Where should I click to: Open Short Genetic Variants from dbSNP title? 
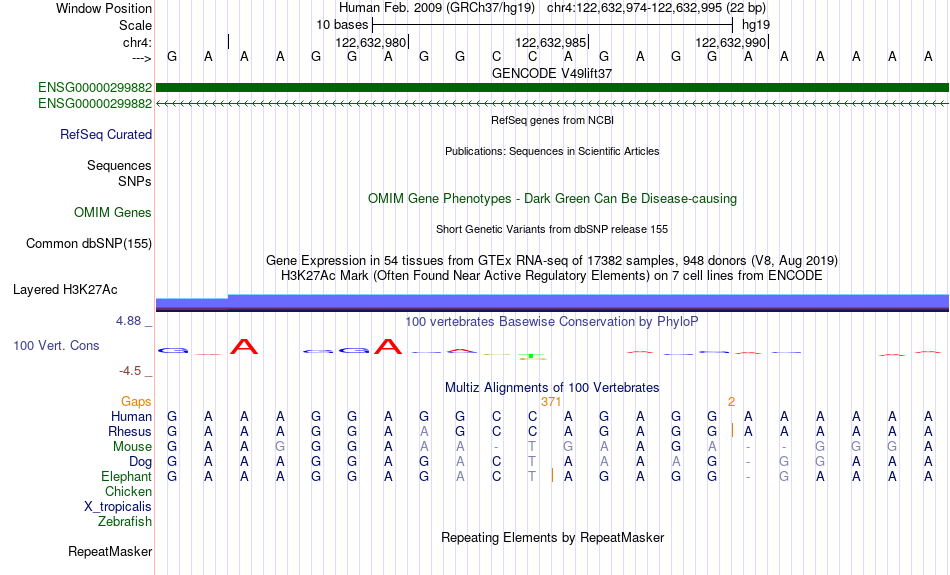click(552, 229)
